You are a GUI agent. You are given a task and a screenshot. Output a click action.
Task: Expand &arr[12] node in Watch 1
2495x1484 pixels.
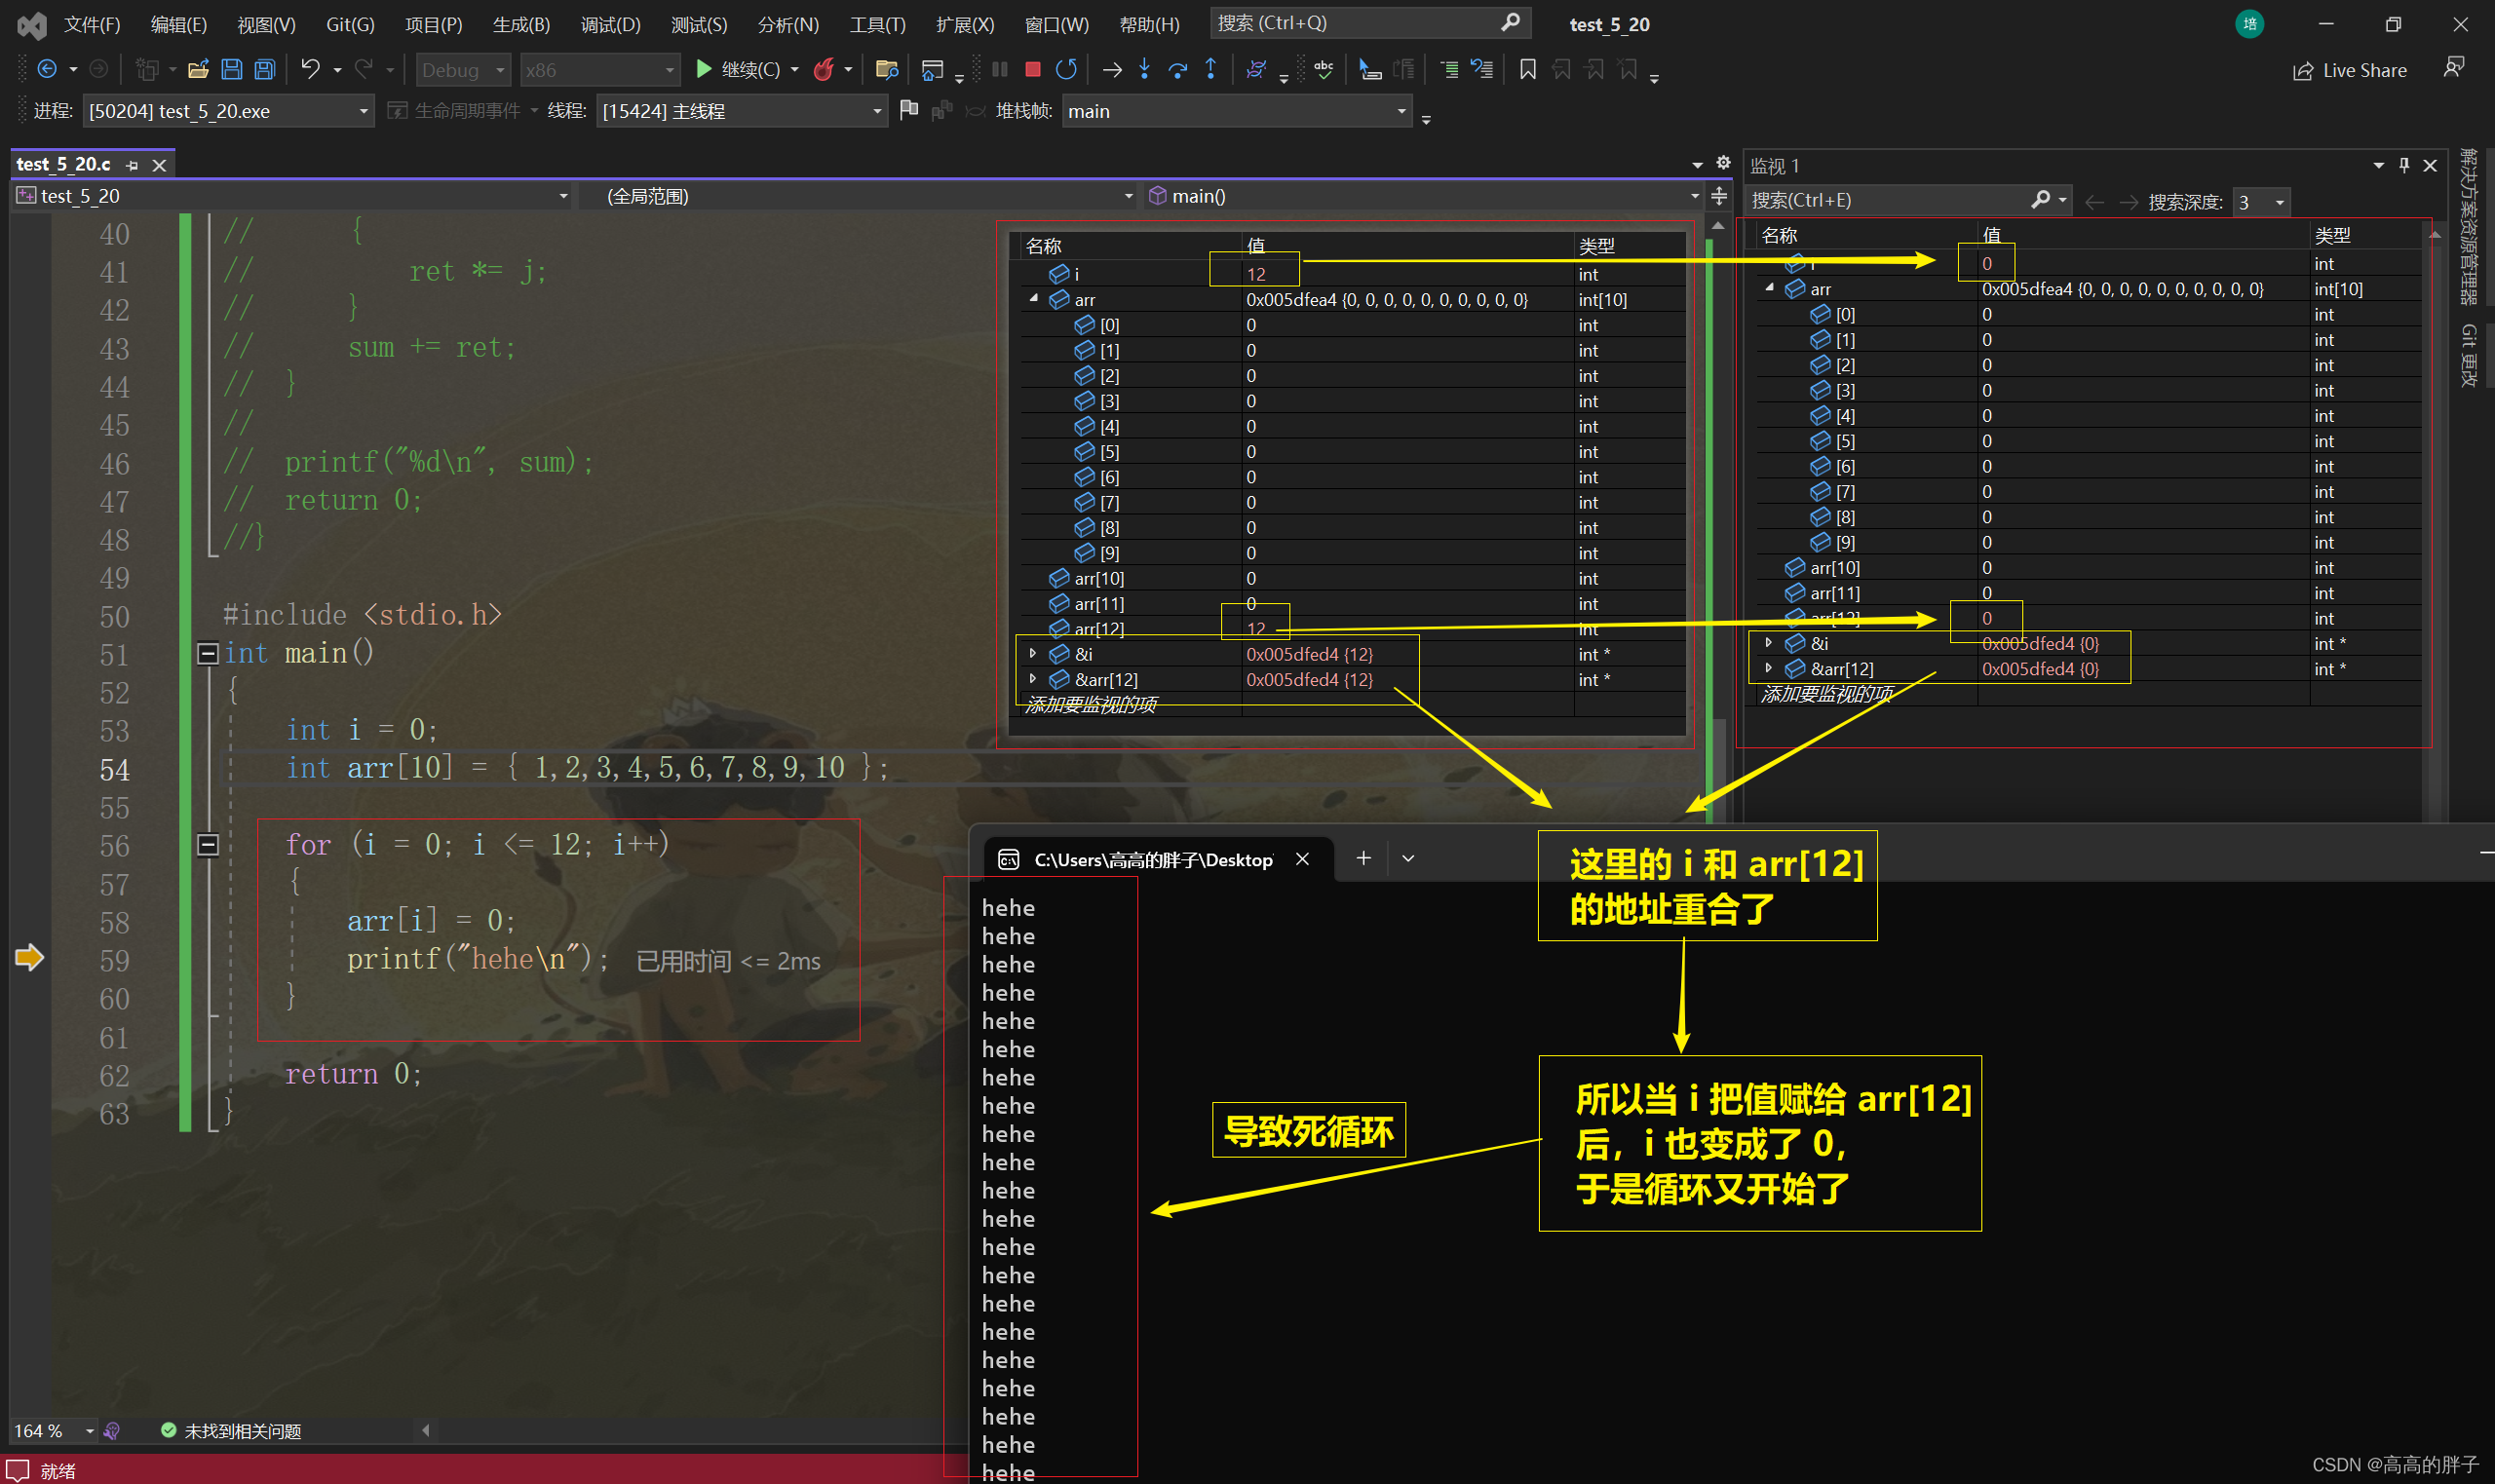click(x=1769, y=668)
